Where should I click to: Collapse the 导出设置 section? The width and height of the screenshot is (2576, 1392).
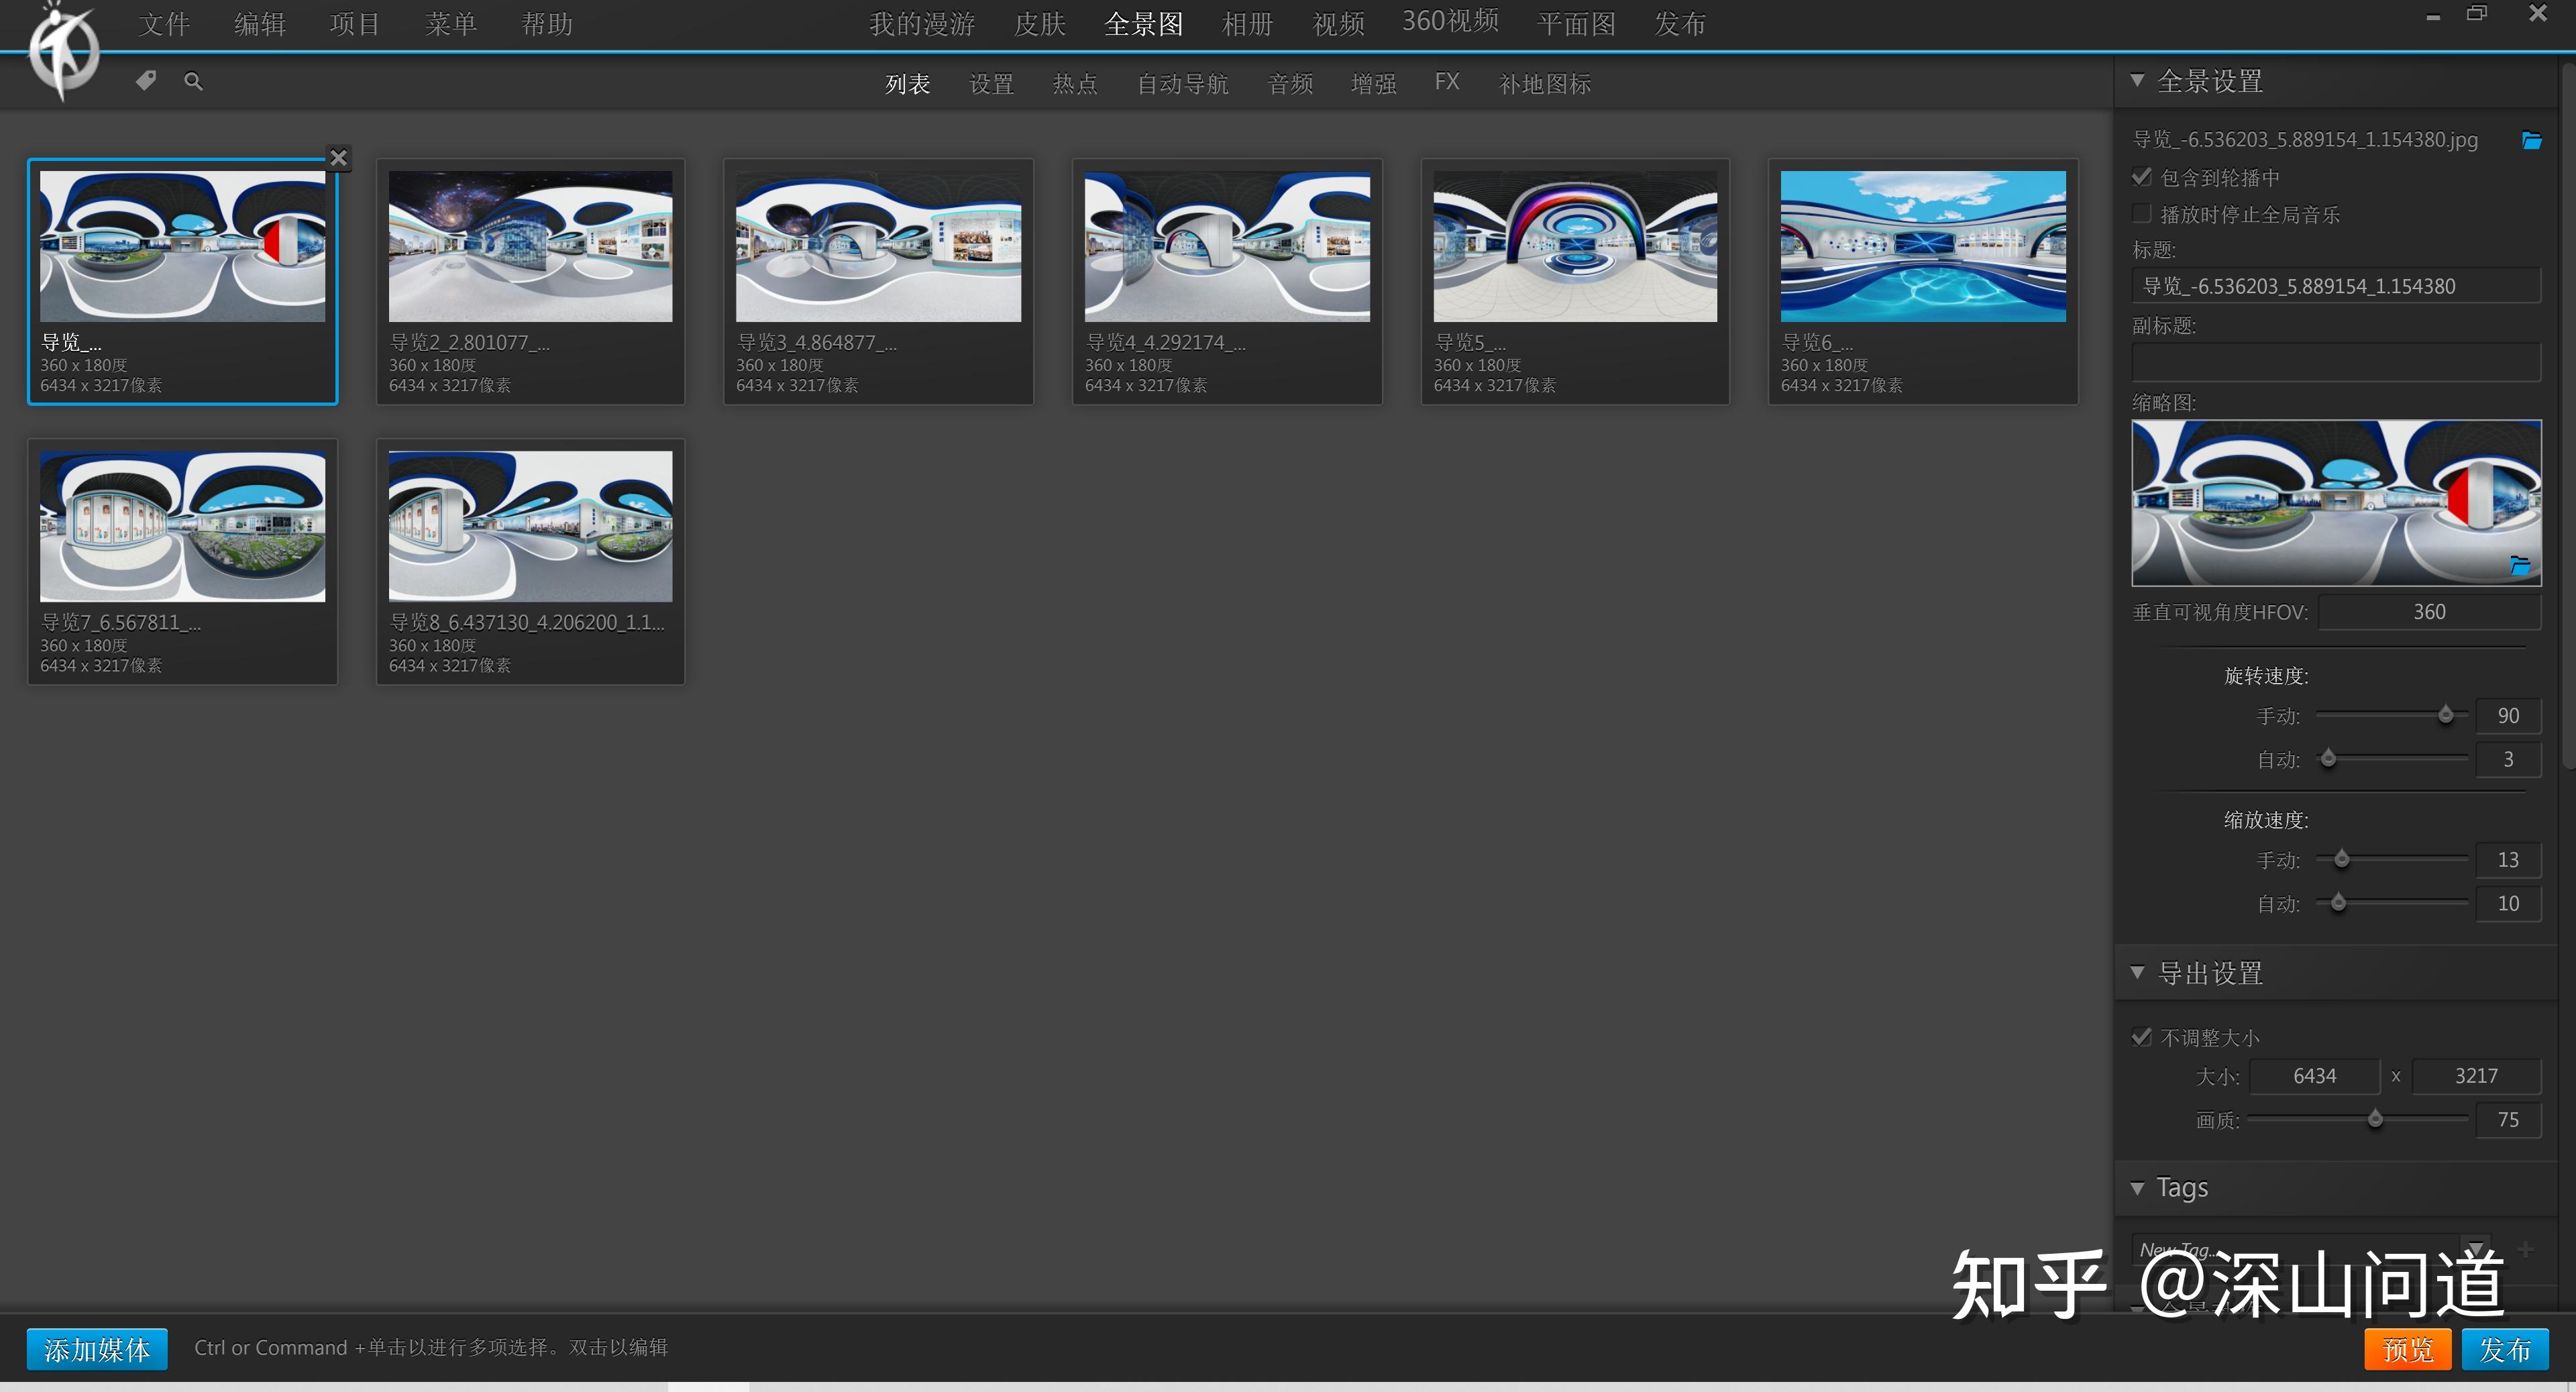(x=2137, y=972)
